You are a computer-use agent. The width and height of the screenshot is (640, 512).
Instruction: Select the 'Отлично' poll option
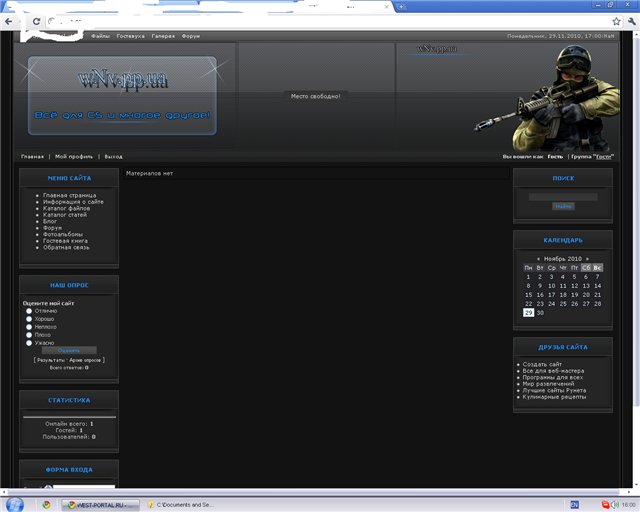point(29,311)
